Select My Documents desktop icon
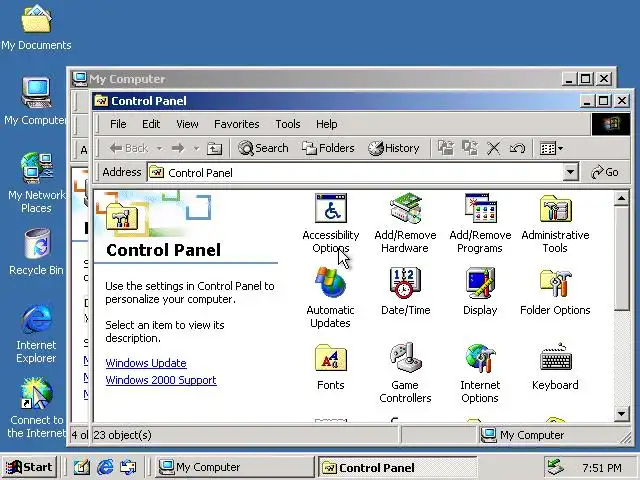Screen dimensions: 640x480 36,28
